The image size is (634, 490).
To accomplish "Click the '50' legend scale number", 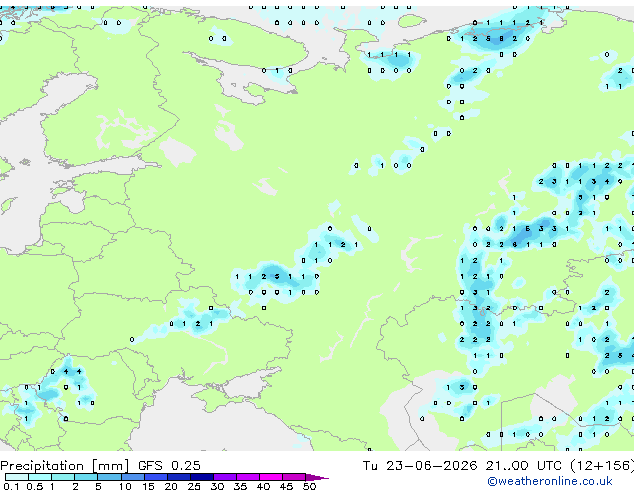I will tap(309, 486).
